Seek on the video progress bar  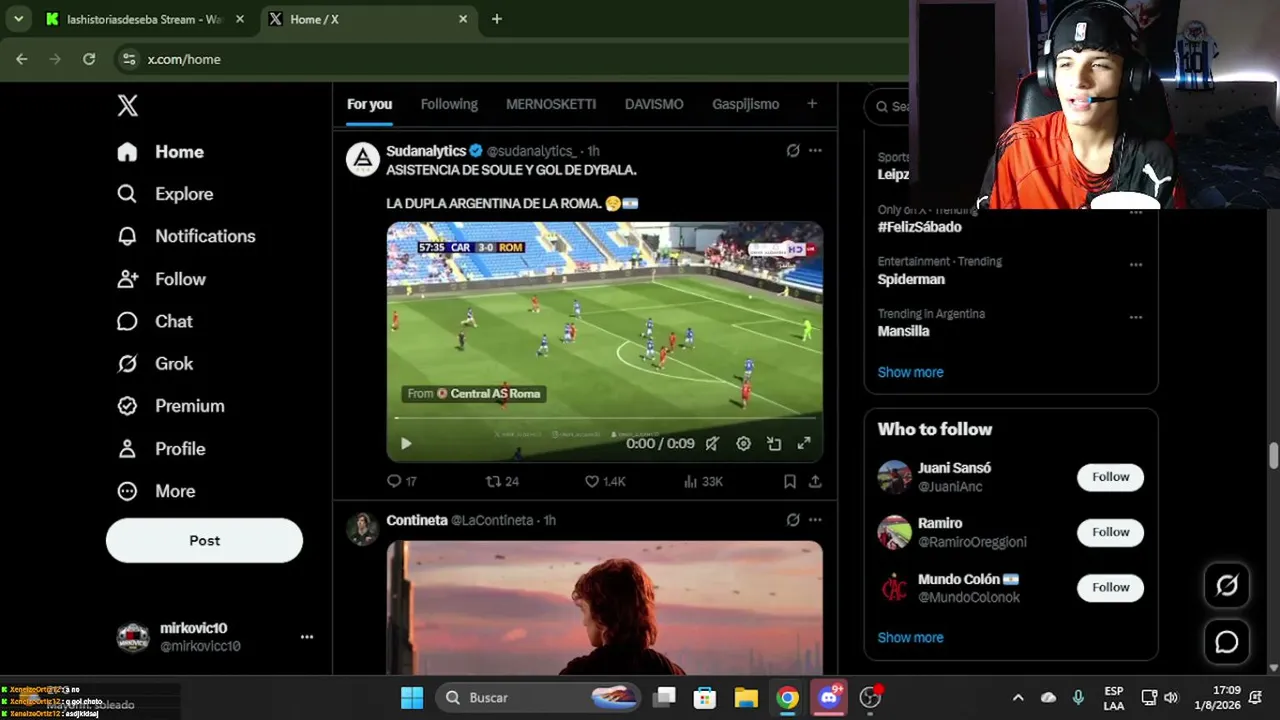click(605, 418)
